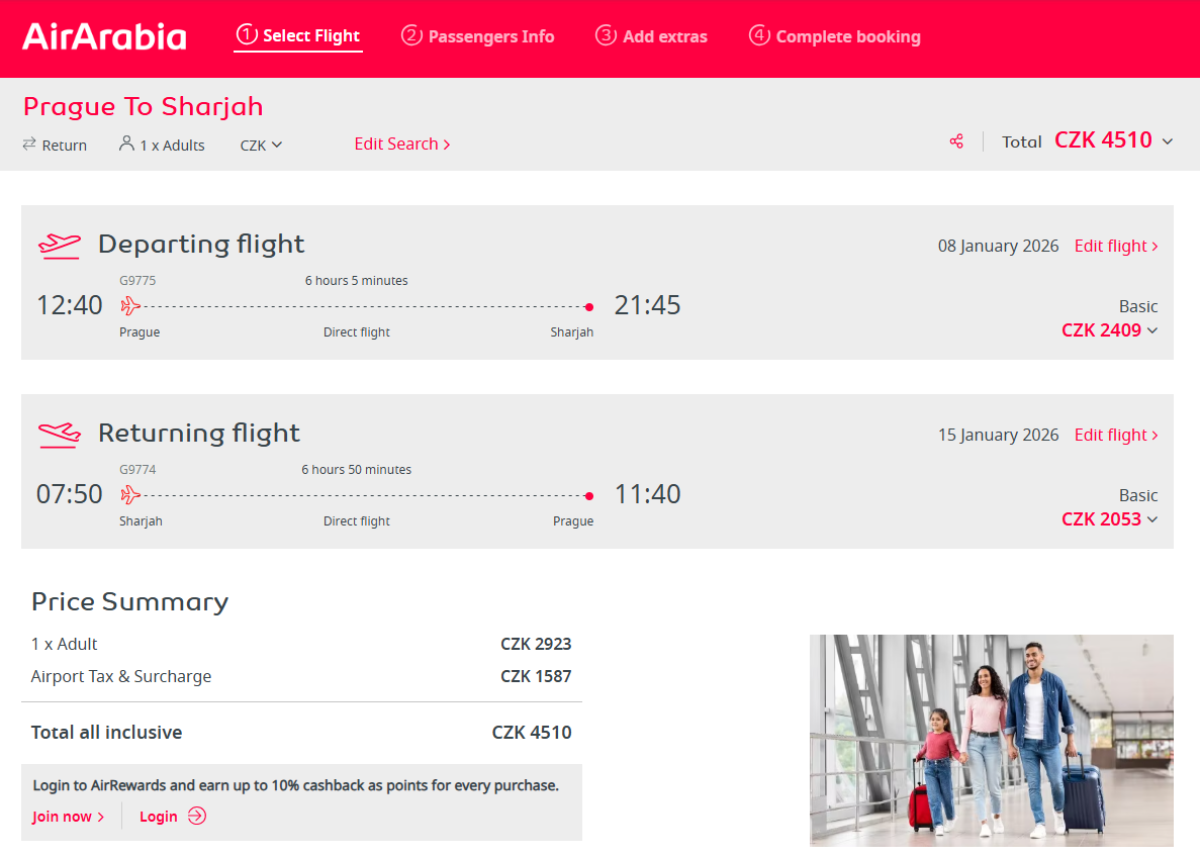Image resolution: width=1200 pixels, height=858 pixels.
Task: Click the departing flight takeoff plane icon
Action: (x=59, y=245)
